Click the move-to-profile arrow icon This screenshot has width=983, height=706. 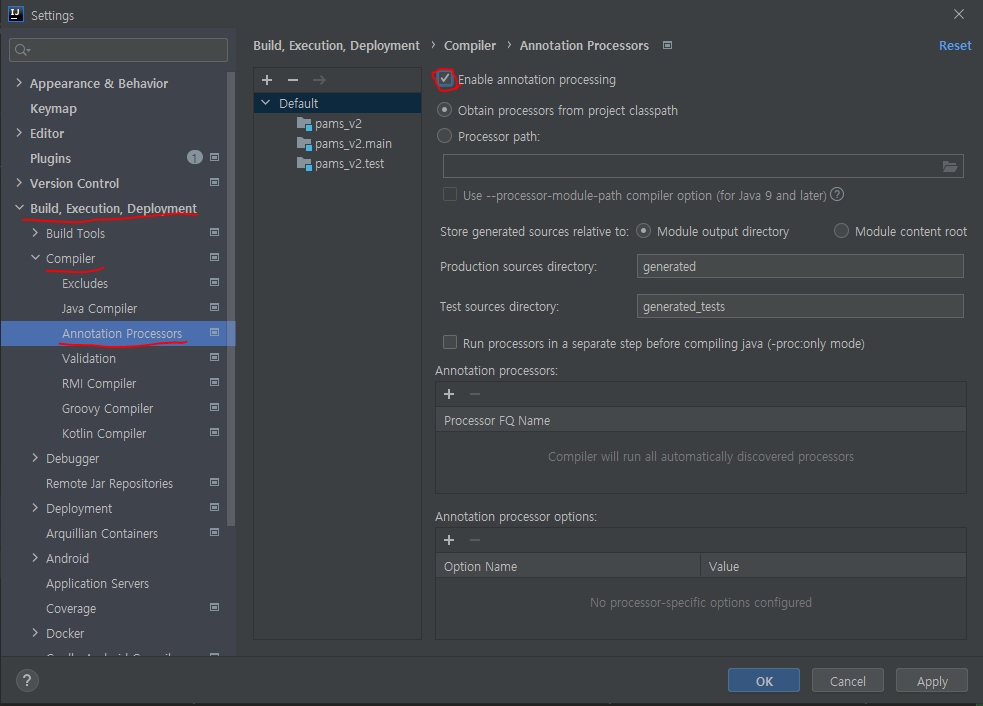click(x=319, y=80)
